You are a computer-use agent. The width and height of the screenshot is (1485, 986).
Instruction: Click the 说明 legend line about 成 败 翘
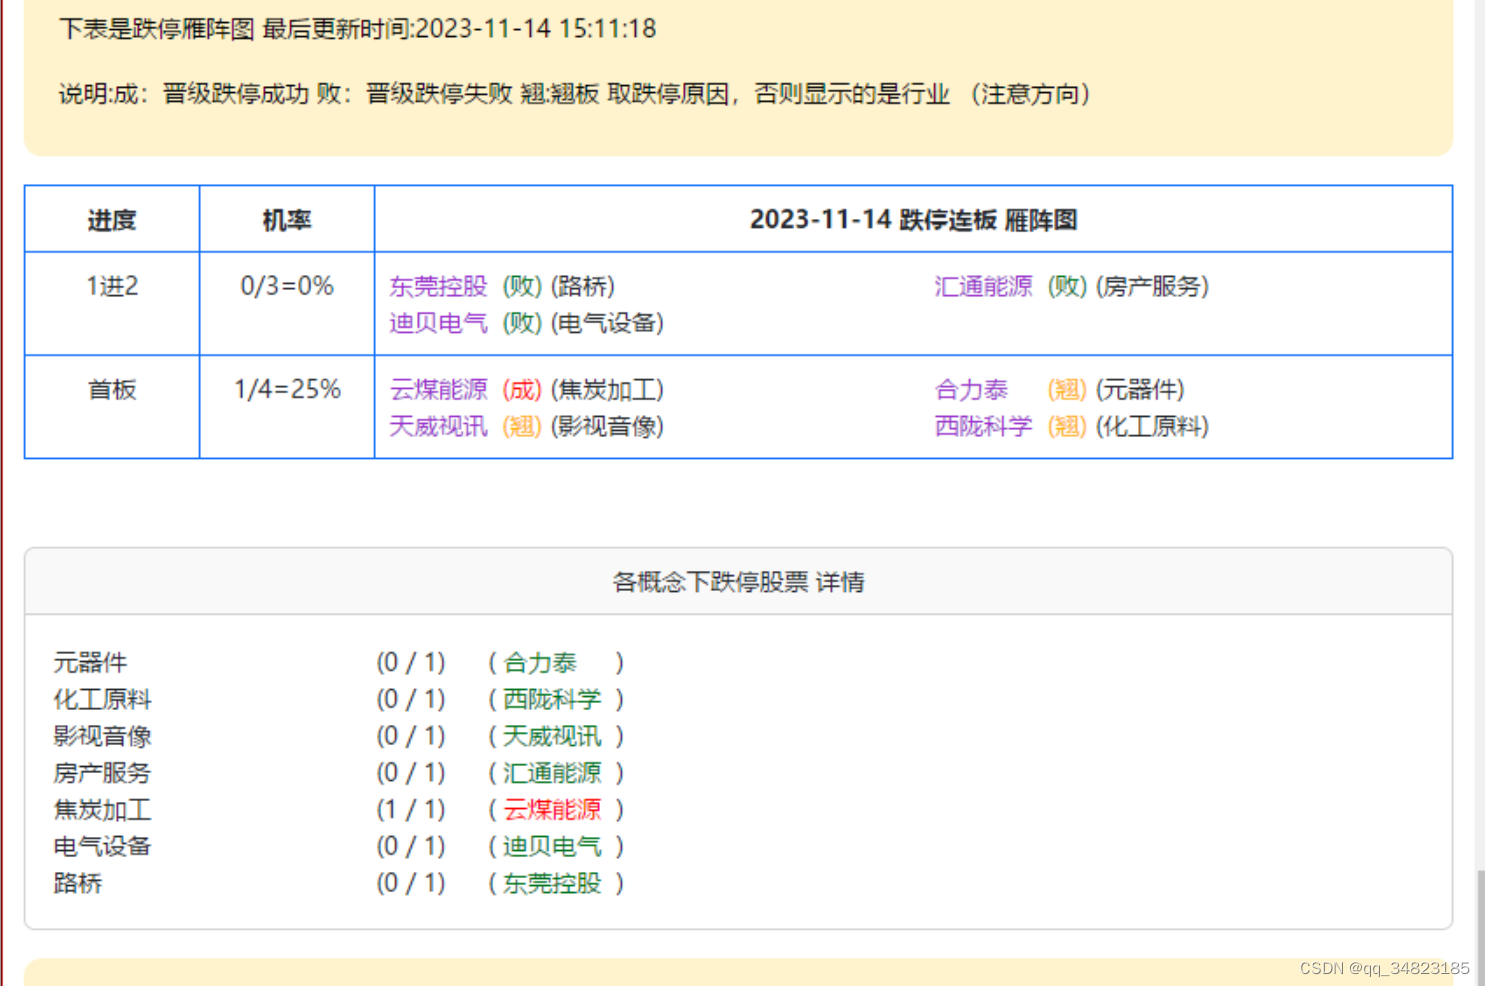tap(575, 94)
